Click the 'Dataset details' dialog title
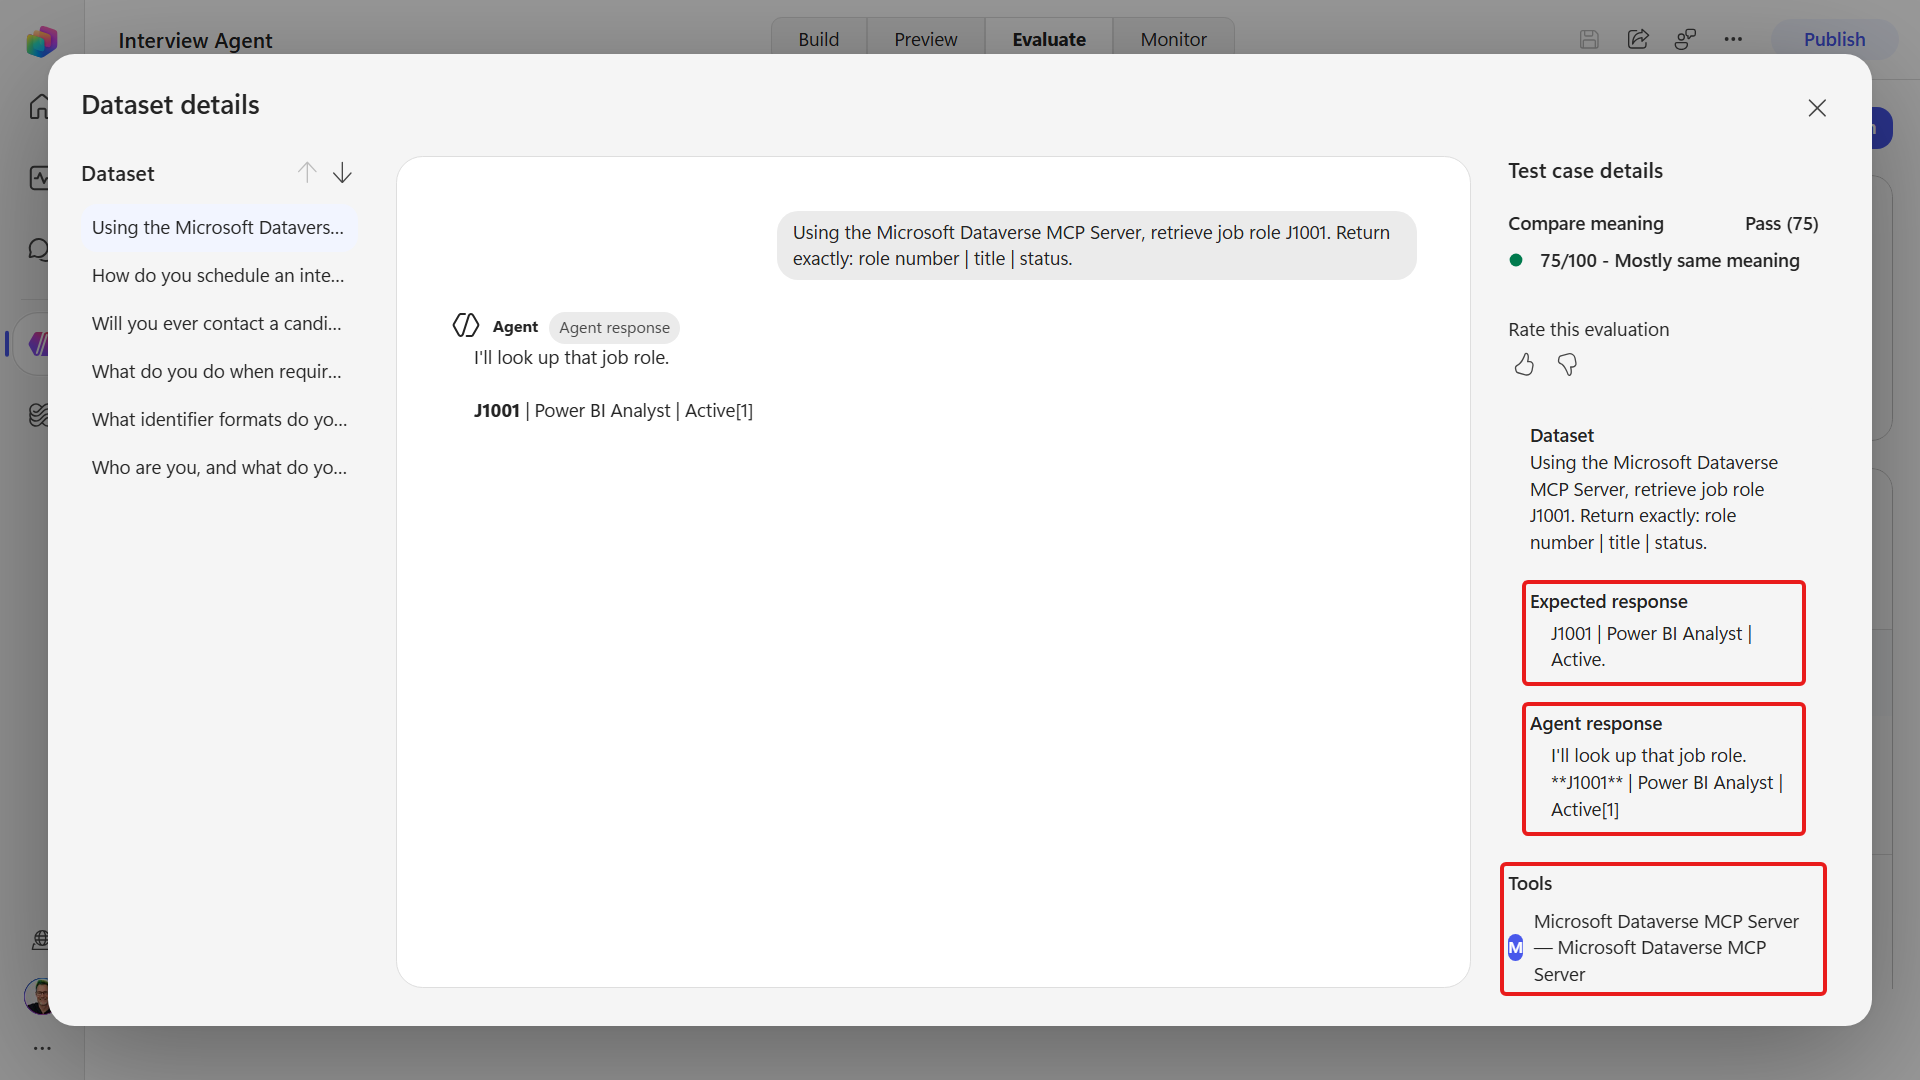 [170, 104]
